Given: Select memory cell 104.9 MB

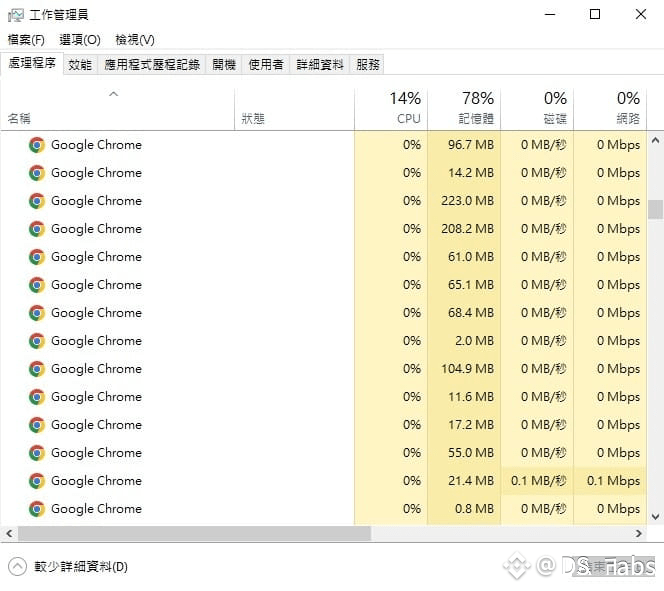Looking at the screenshot, I should (464, 369).
